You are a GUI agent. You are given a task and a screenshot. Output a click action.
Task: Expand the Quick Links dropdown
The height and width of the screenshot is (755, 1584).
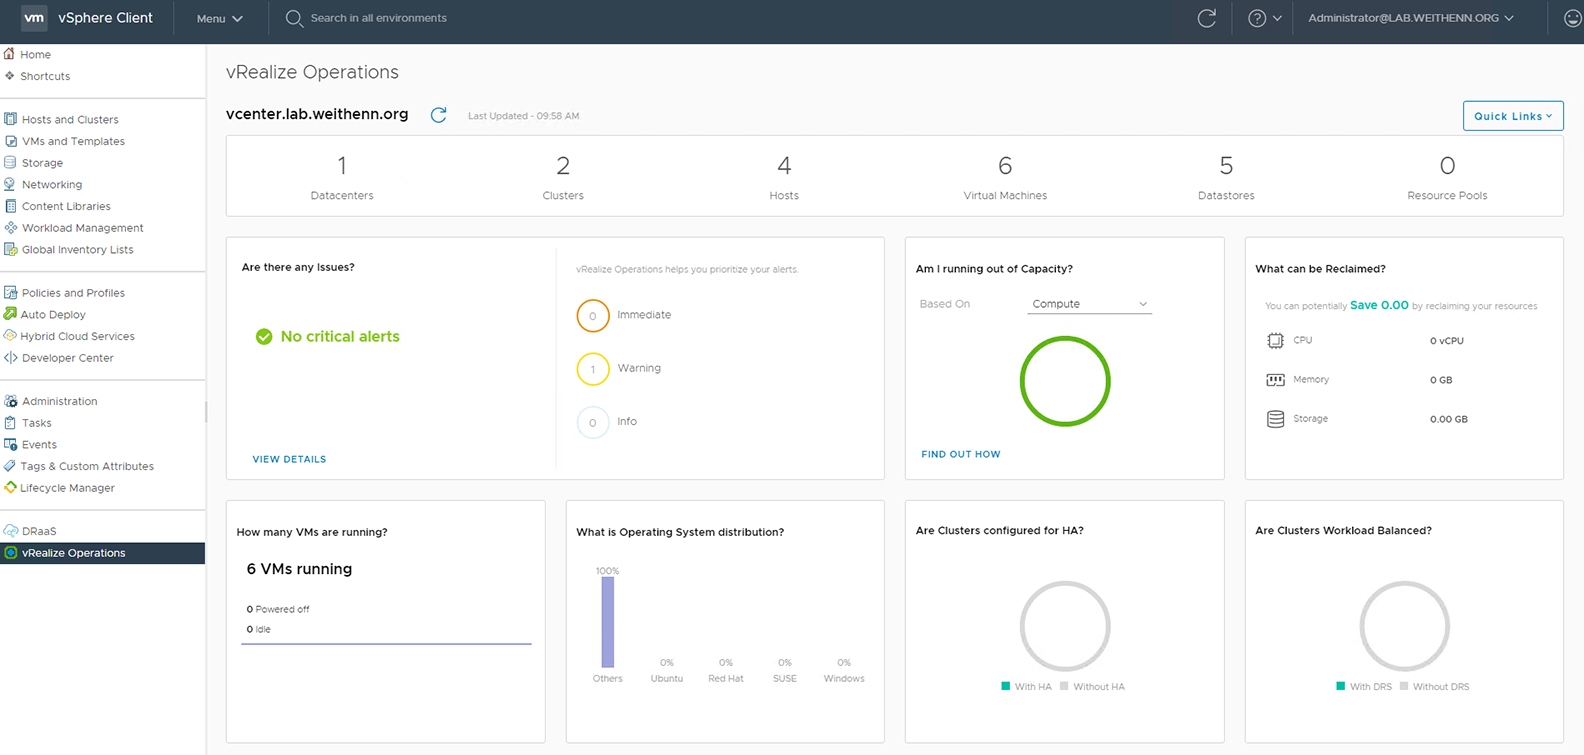pyautogui.click(x=1513, y=116)
